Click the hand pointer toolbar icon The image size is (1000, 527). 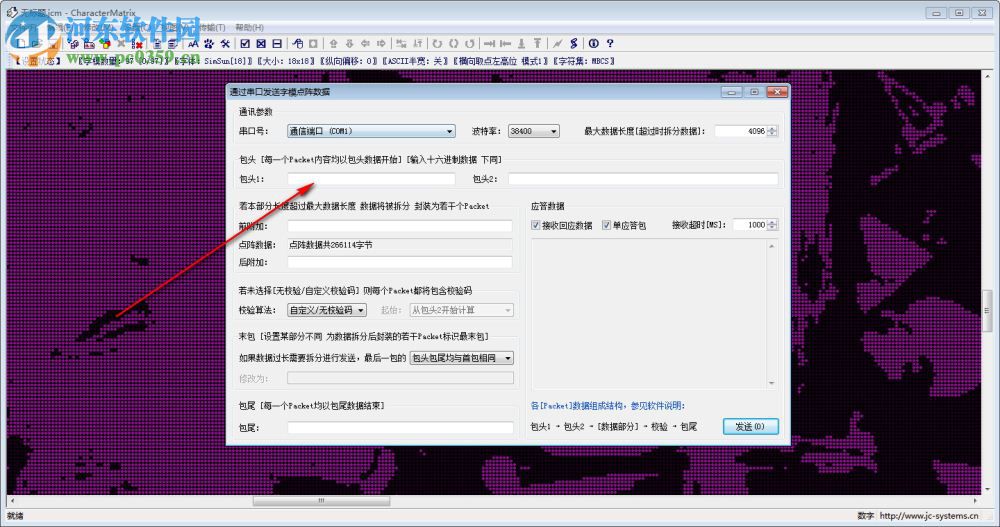tap(298, 43)
